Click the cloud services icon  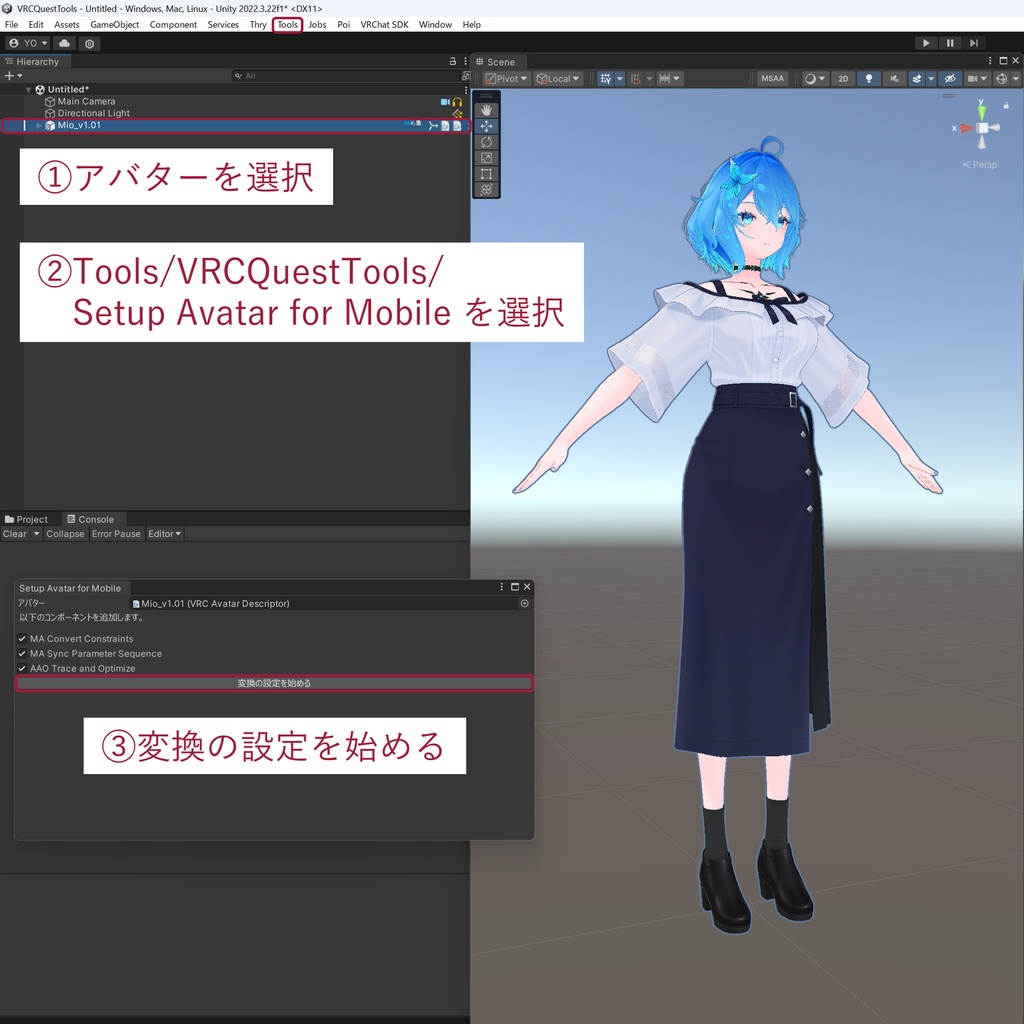[64, 43]
